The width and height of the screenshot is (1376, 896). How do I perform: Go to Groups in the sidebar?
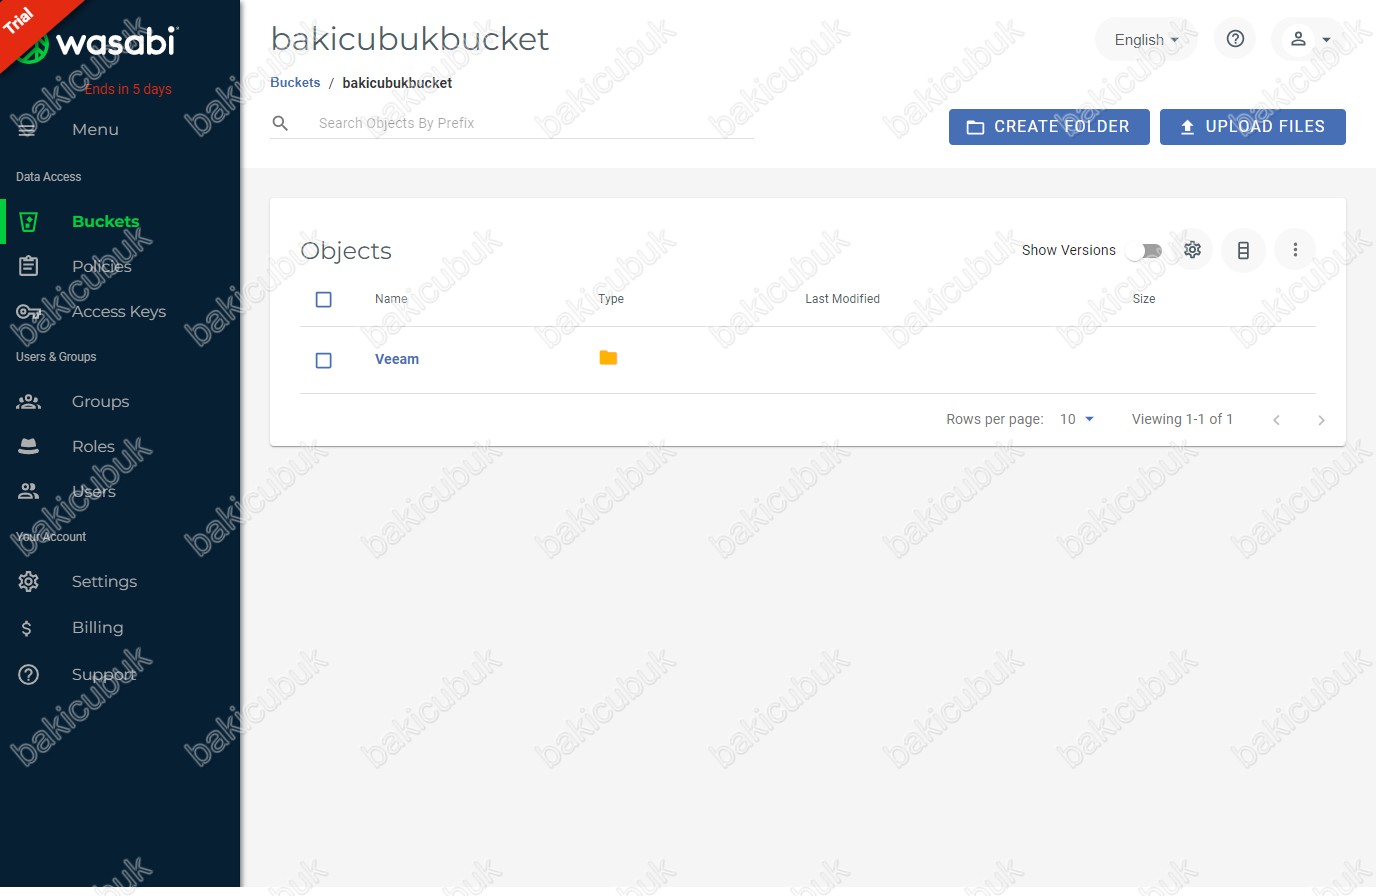(x=100, y=401)
